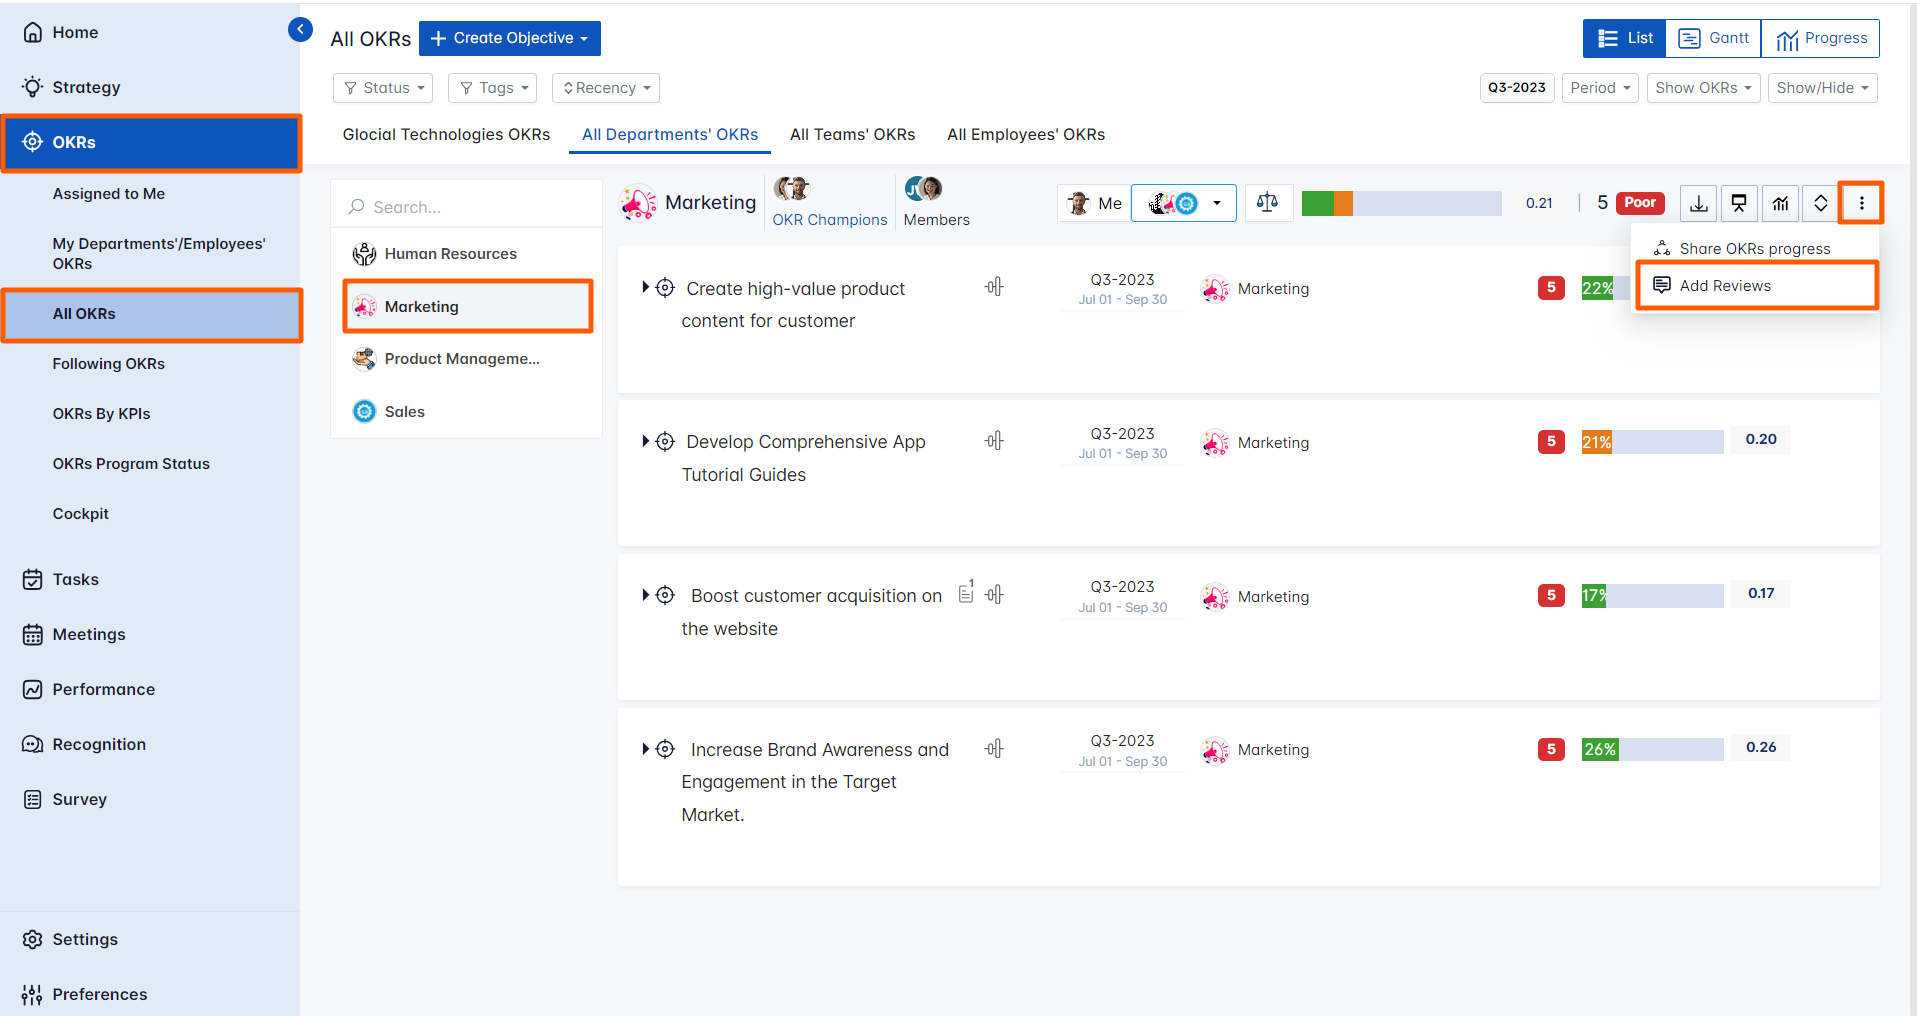The height and width of the screenshot is (1016, 1917).
Task: Open the Status filter dropdown
Action: [383, 88]
